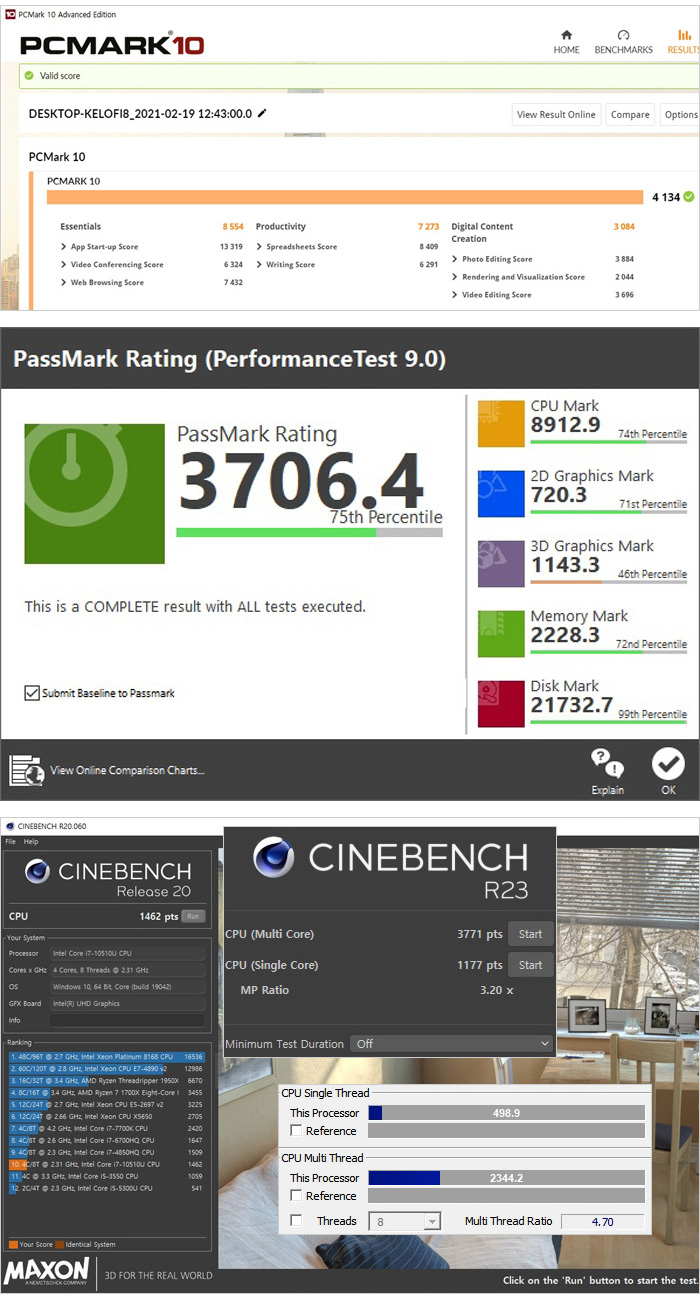This screenshot has width=700, height=1298.
Task: Click the OK checkmark icon
Action: (667, 764)
